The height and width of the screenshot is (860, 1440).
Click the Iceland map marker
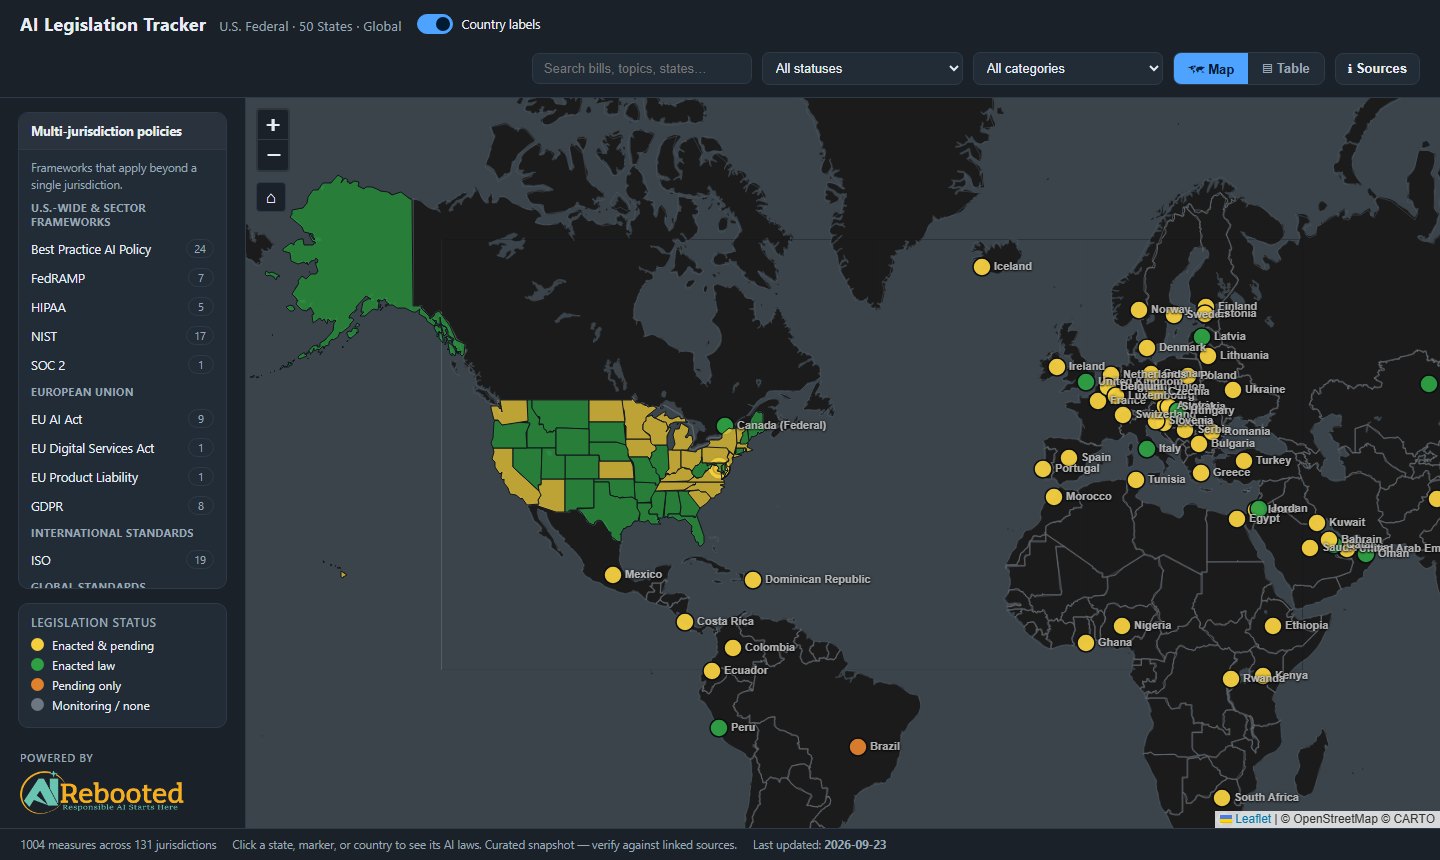(982, 267)
